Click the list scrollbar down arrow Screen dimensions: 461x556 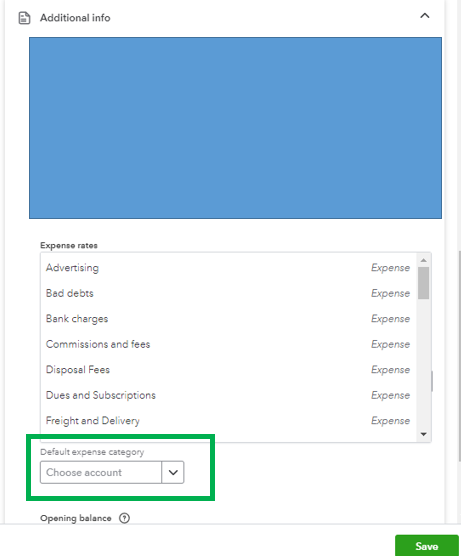coord(423,434)
